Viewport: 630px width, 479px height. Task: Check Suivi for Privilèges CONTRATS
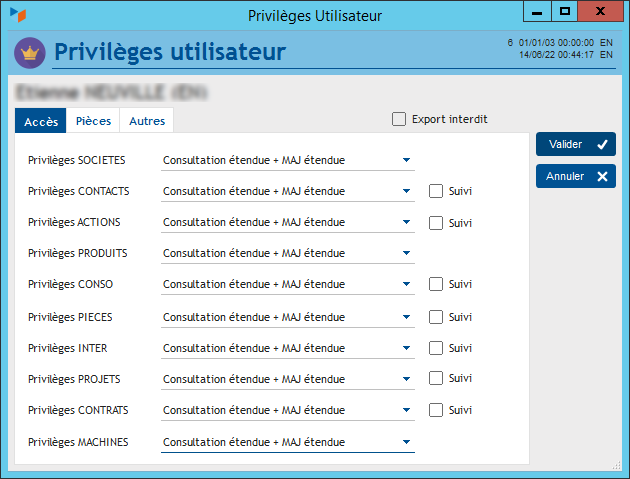click(x=436, y=410)
